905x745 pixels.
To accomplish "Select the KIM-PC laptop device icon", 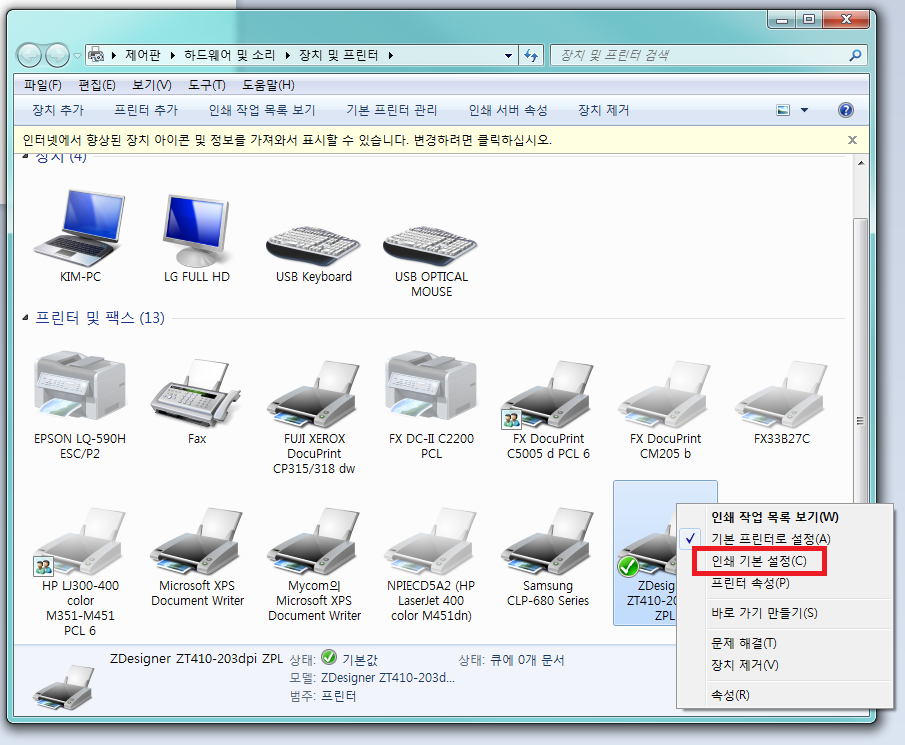I will pyautogui.click(x=80, y=228).
